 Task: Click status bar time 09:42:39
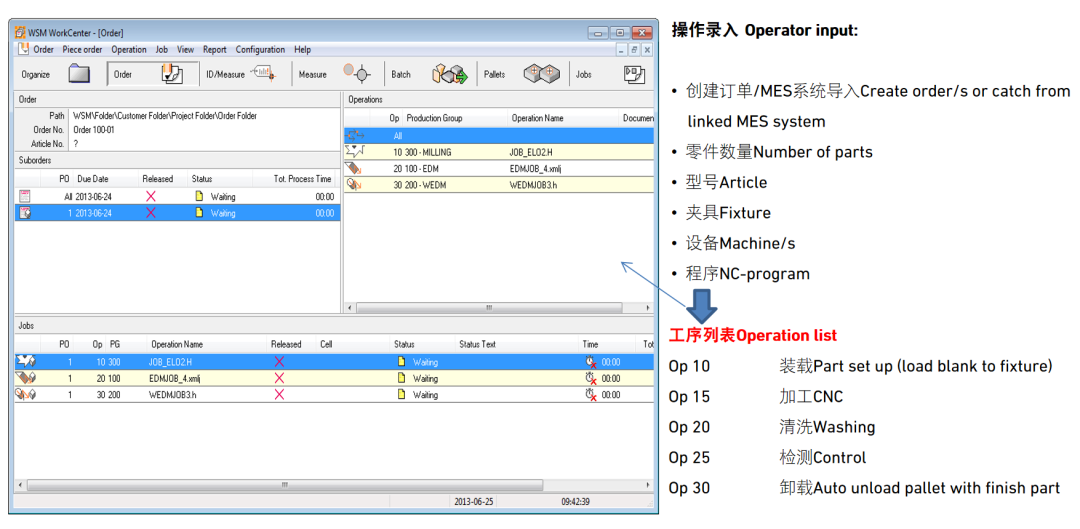point(574,501)
